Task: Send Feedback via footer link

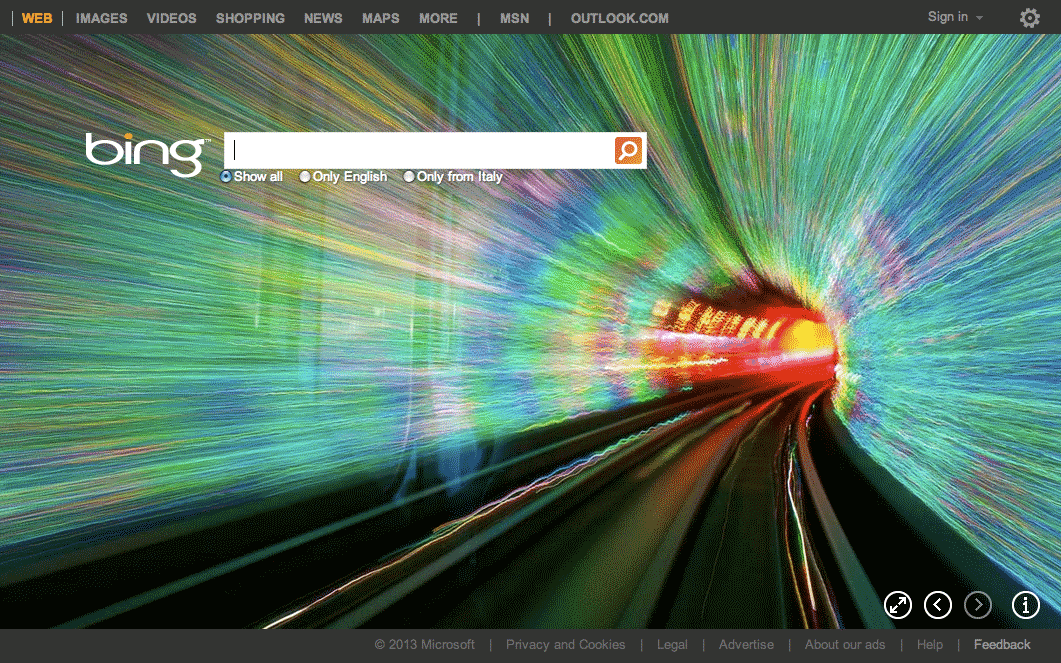Action: [x=1002, y=645]
